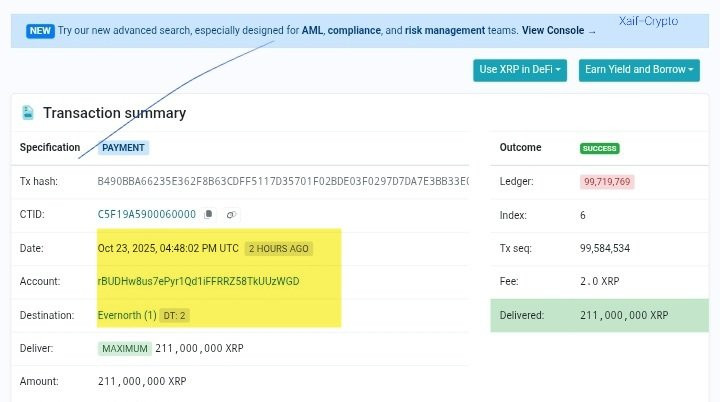Select the transaction hash text

pyautogui.click(x=283, y=181)
